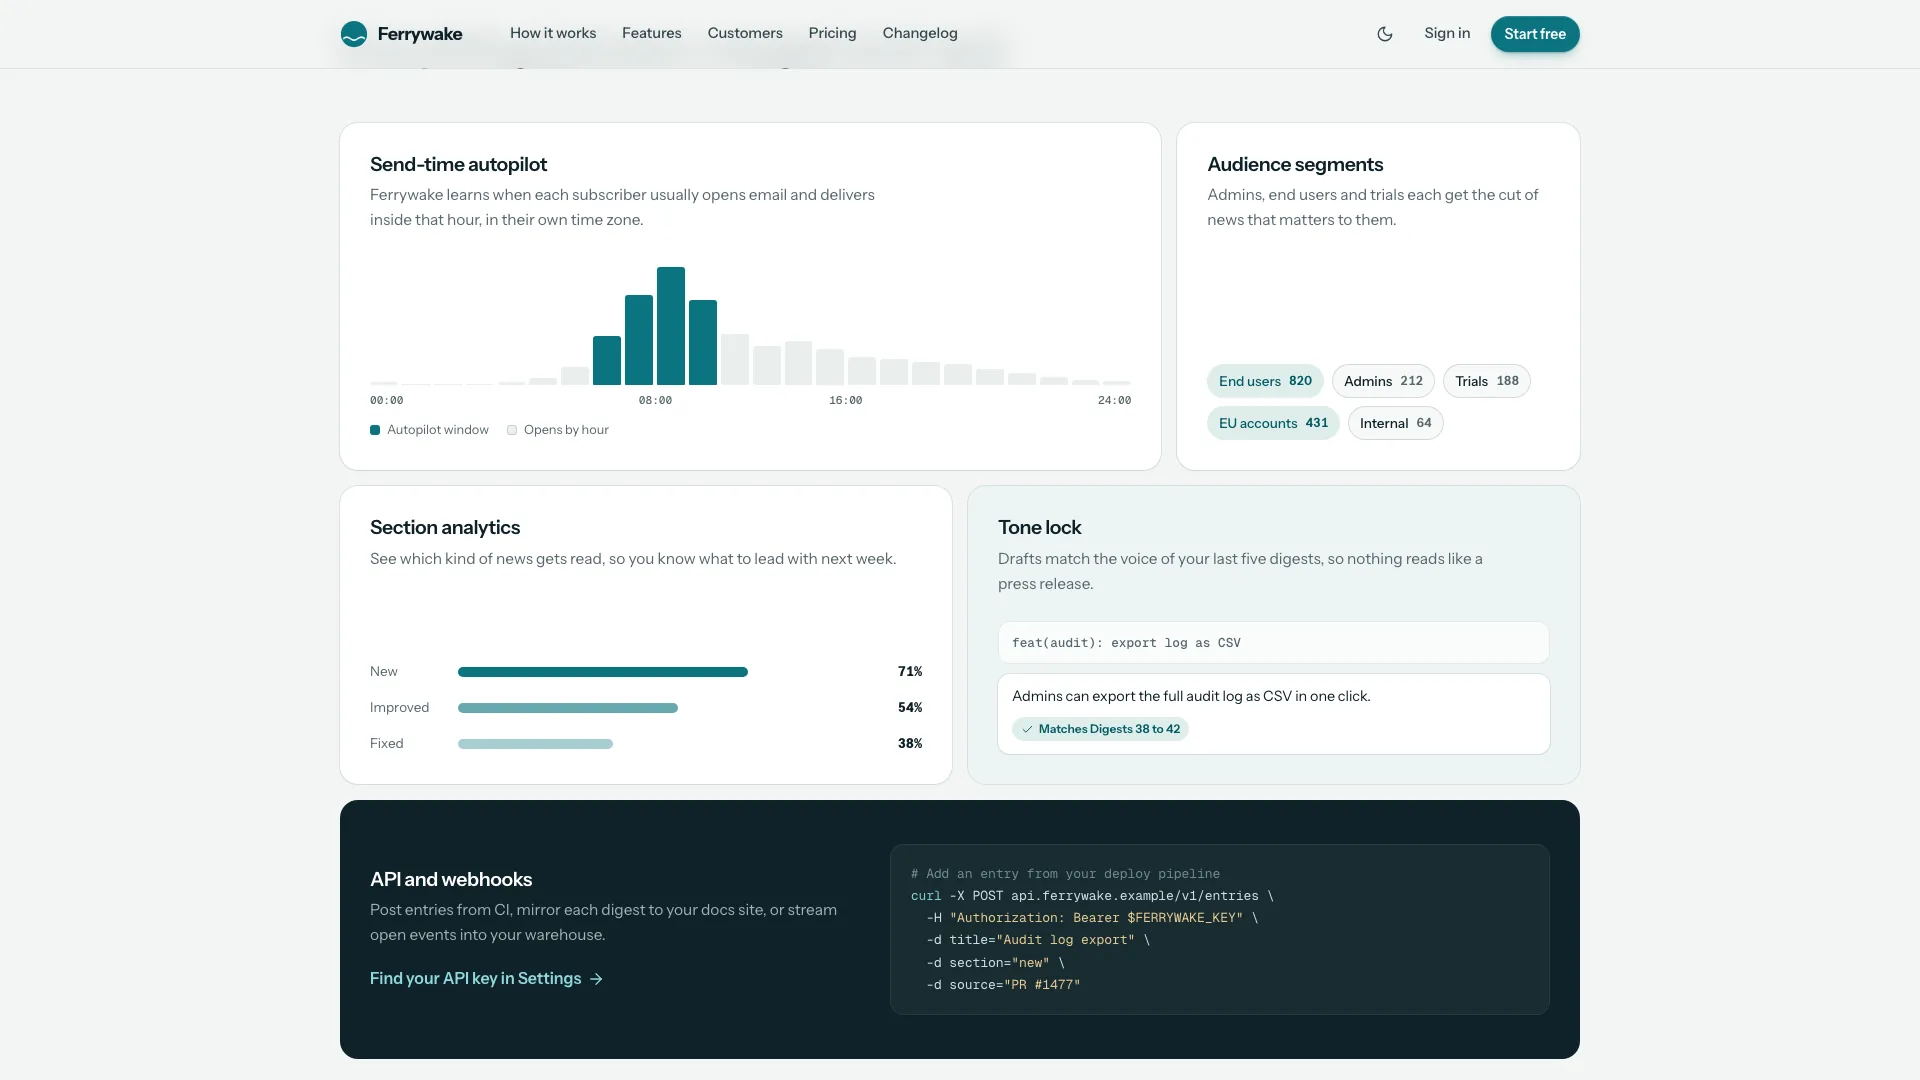Click the Ferrywake brand name
This screenshot has height=1080, width=1920.
(420, 34)
